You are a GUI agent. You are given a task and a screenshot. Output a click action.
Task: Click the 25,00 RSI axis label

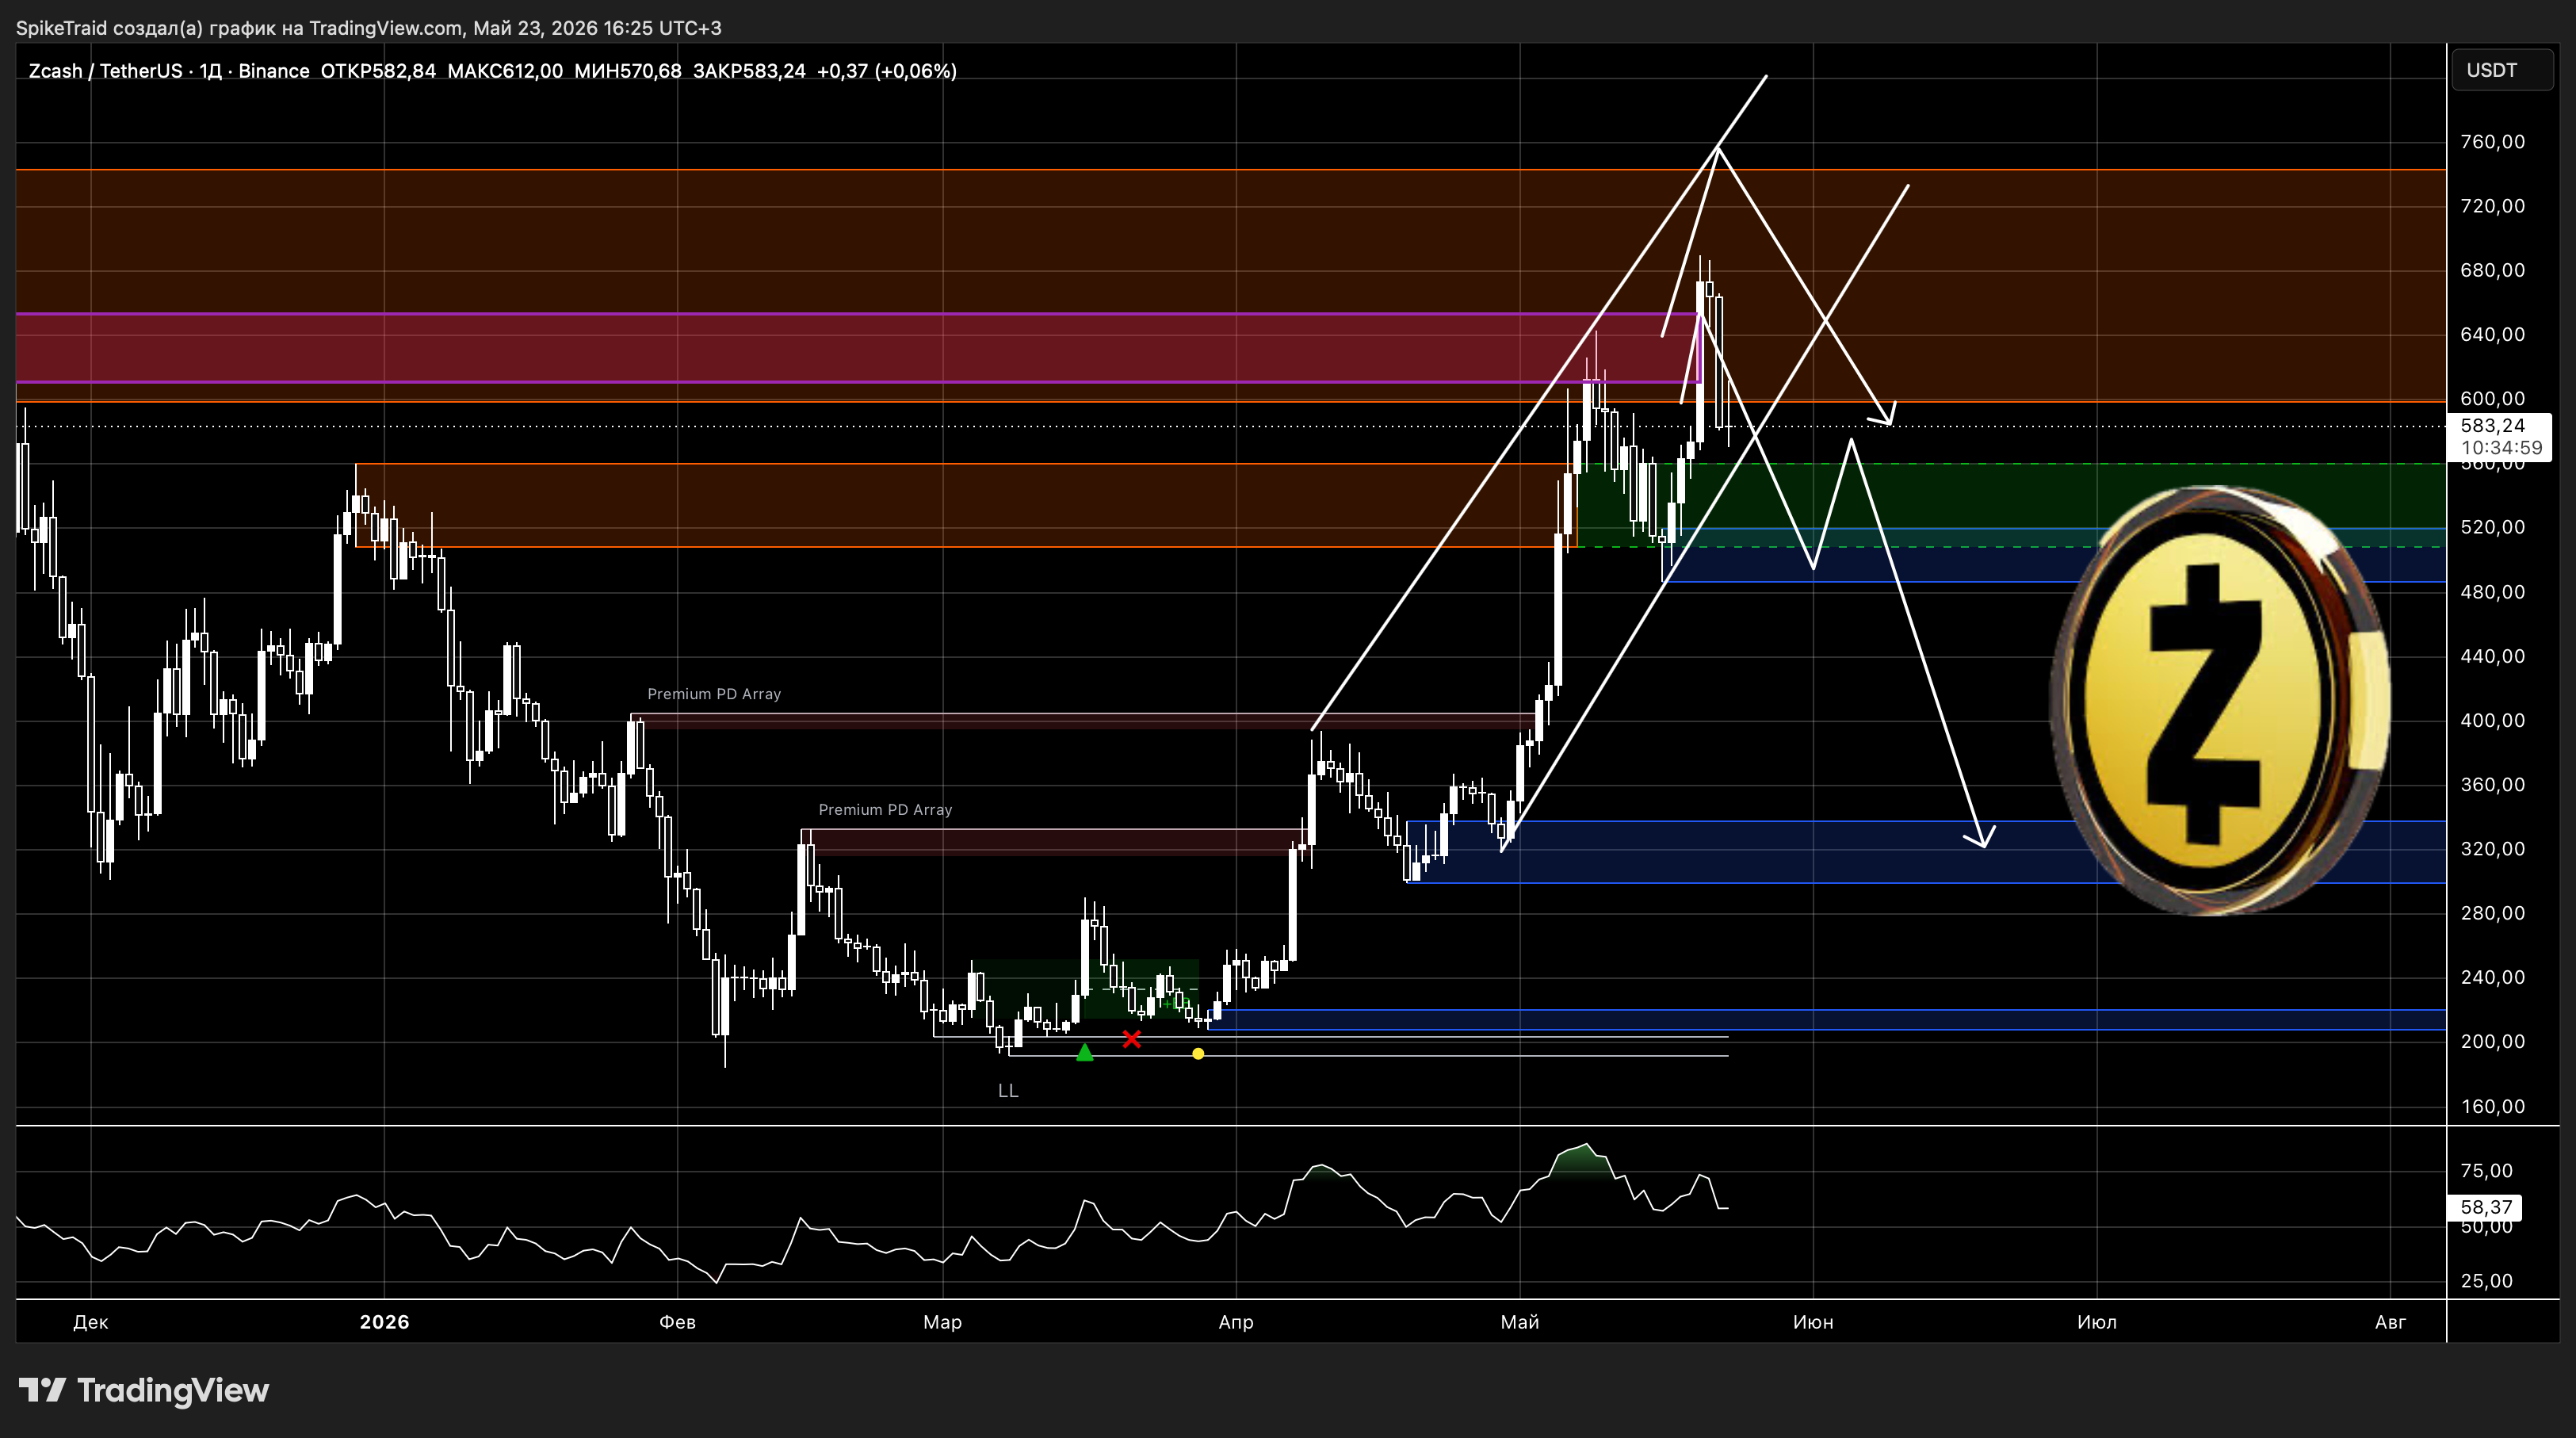tap(2486, 1281)
